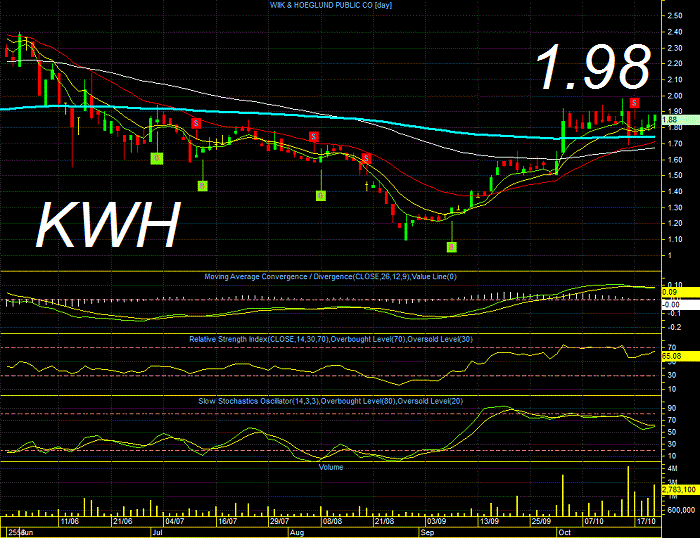Image resolution: width=700 pixels, height=538 pixels.
Task: Click the 1.10 price axis label
Action: [675, 239]
